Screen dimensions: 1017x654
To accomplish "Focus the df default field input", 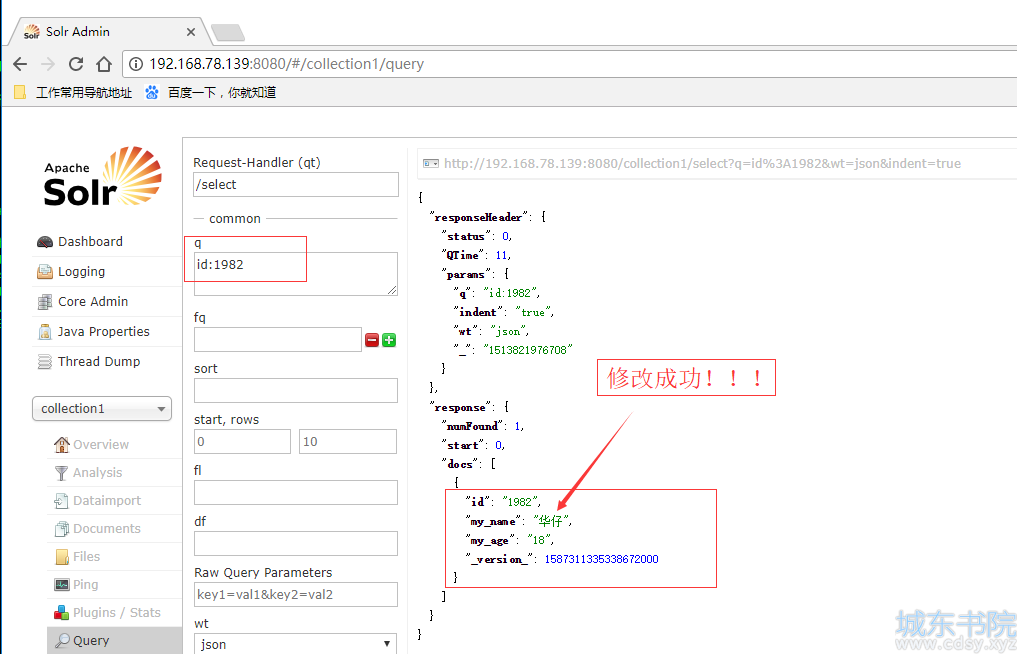I will point(296,543).
